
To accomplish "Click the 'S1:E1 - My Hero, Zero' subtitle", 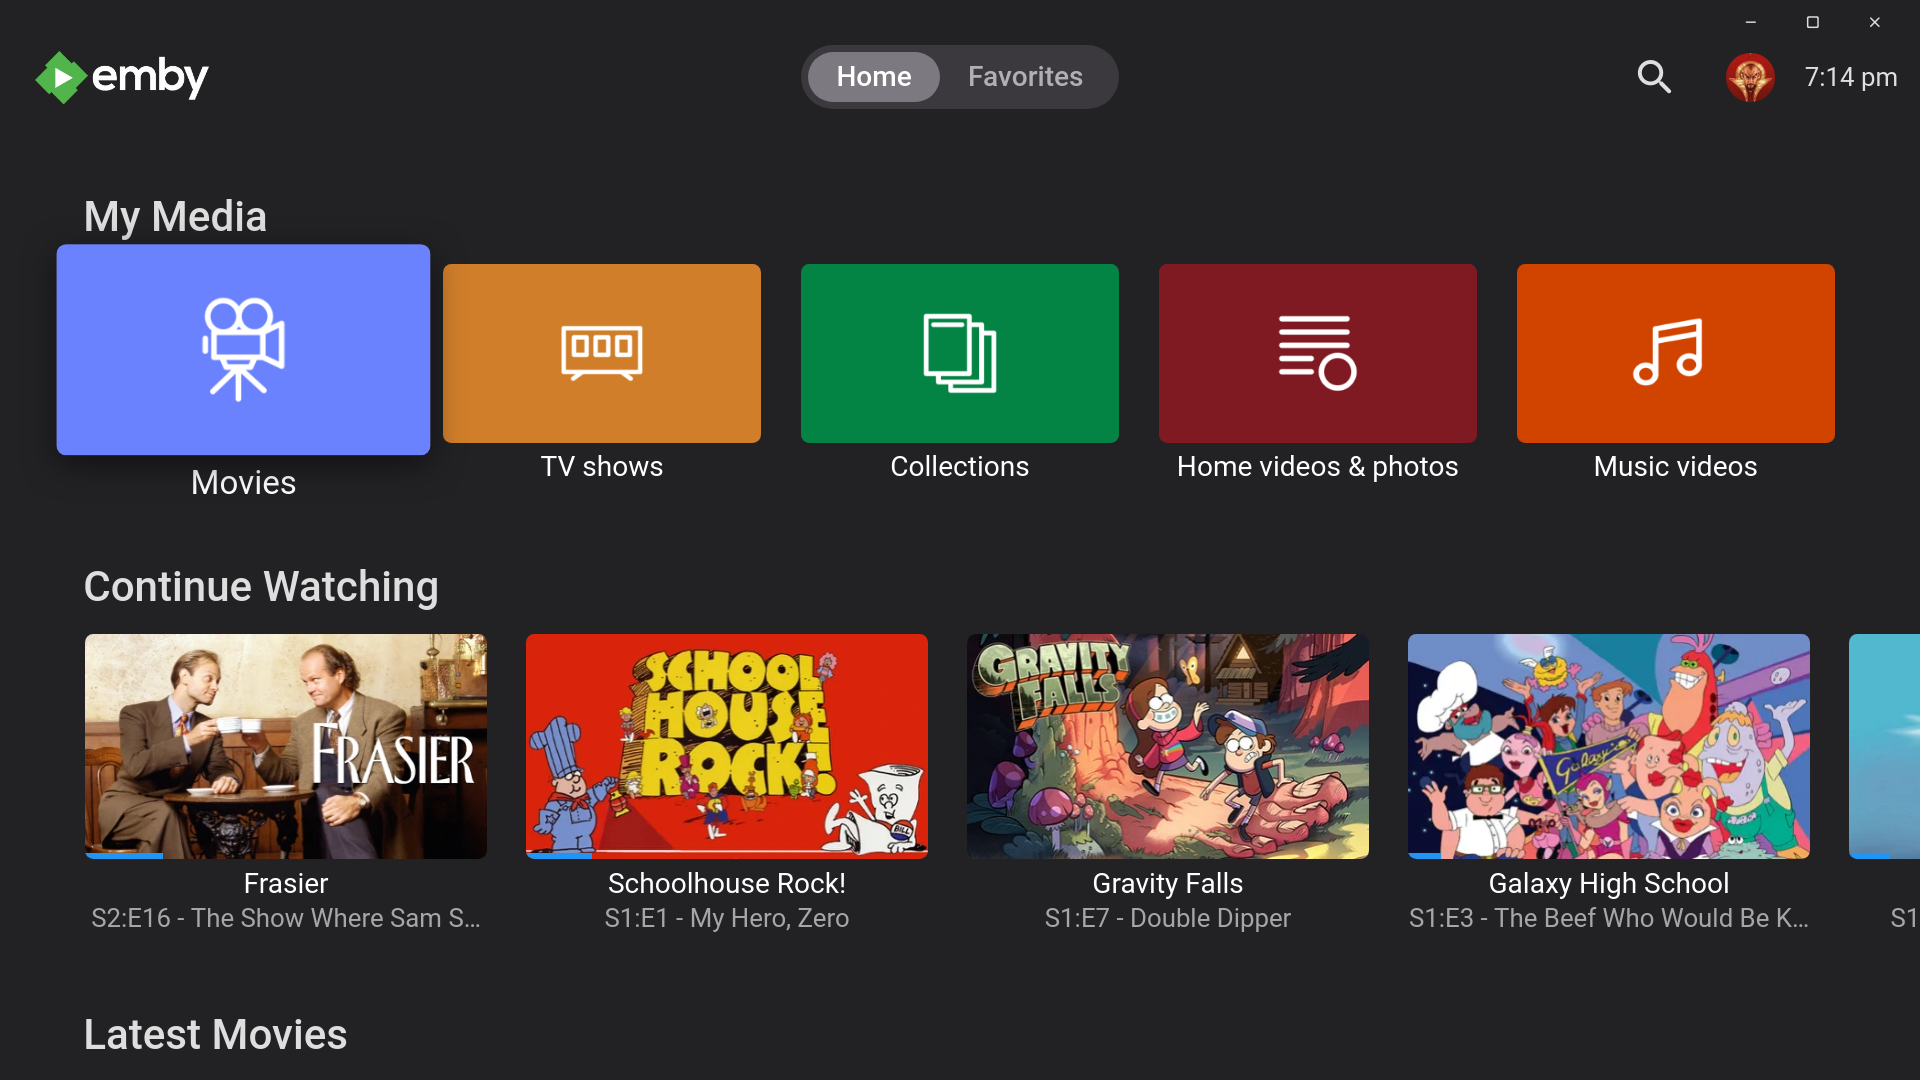I will (x=727, y=919).
